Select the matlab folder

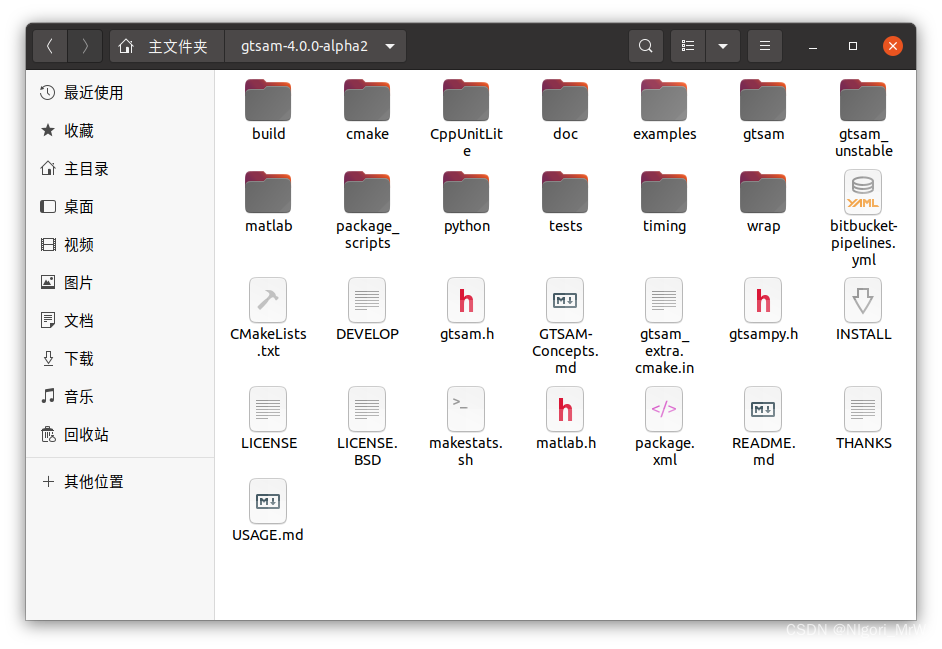tap(268, 203)
